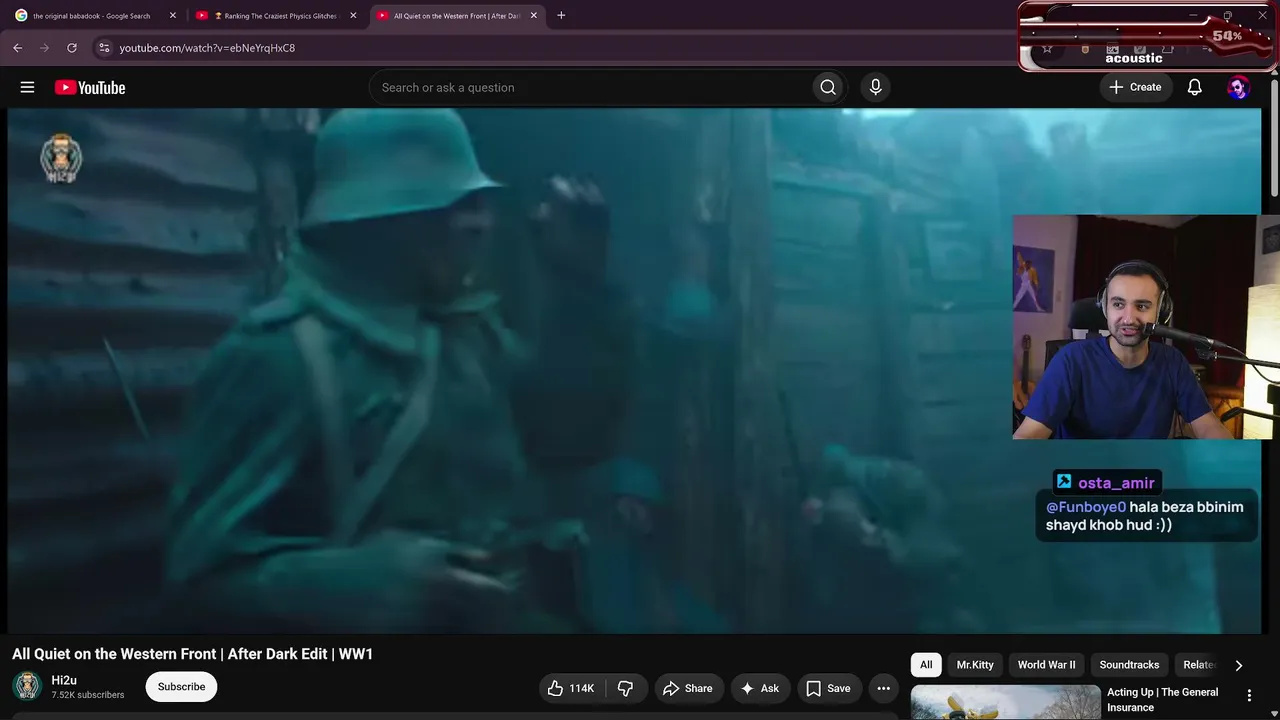The image size is (1280, 720).
Task: Filter recommendations by World War II
Action: pyautogui.click(x=1046, y=665)
